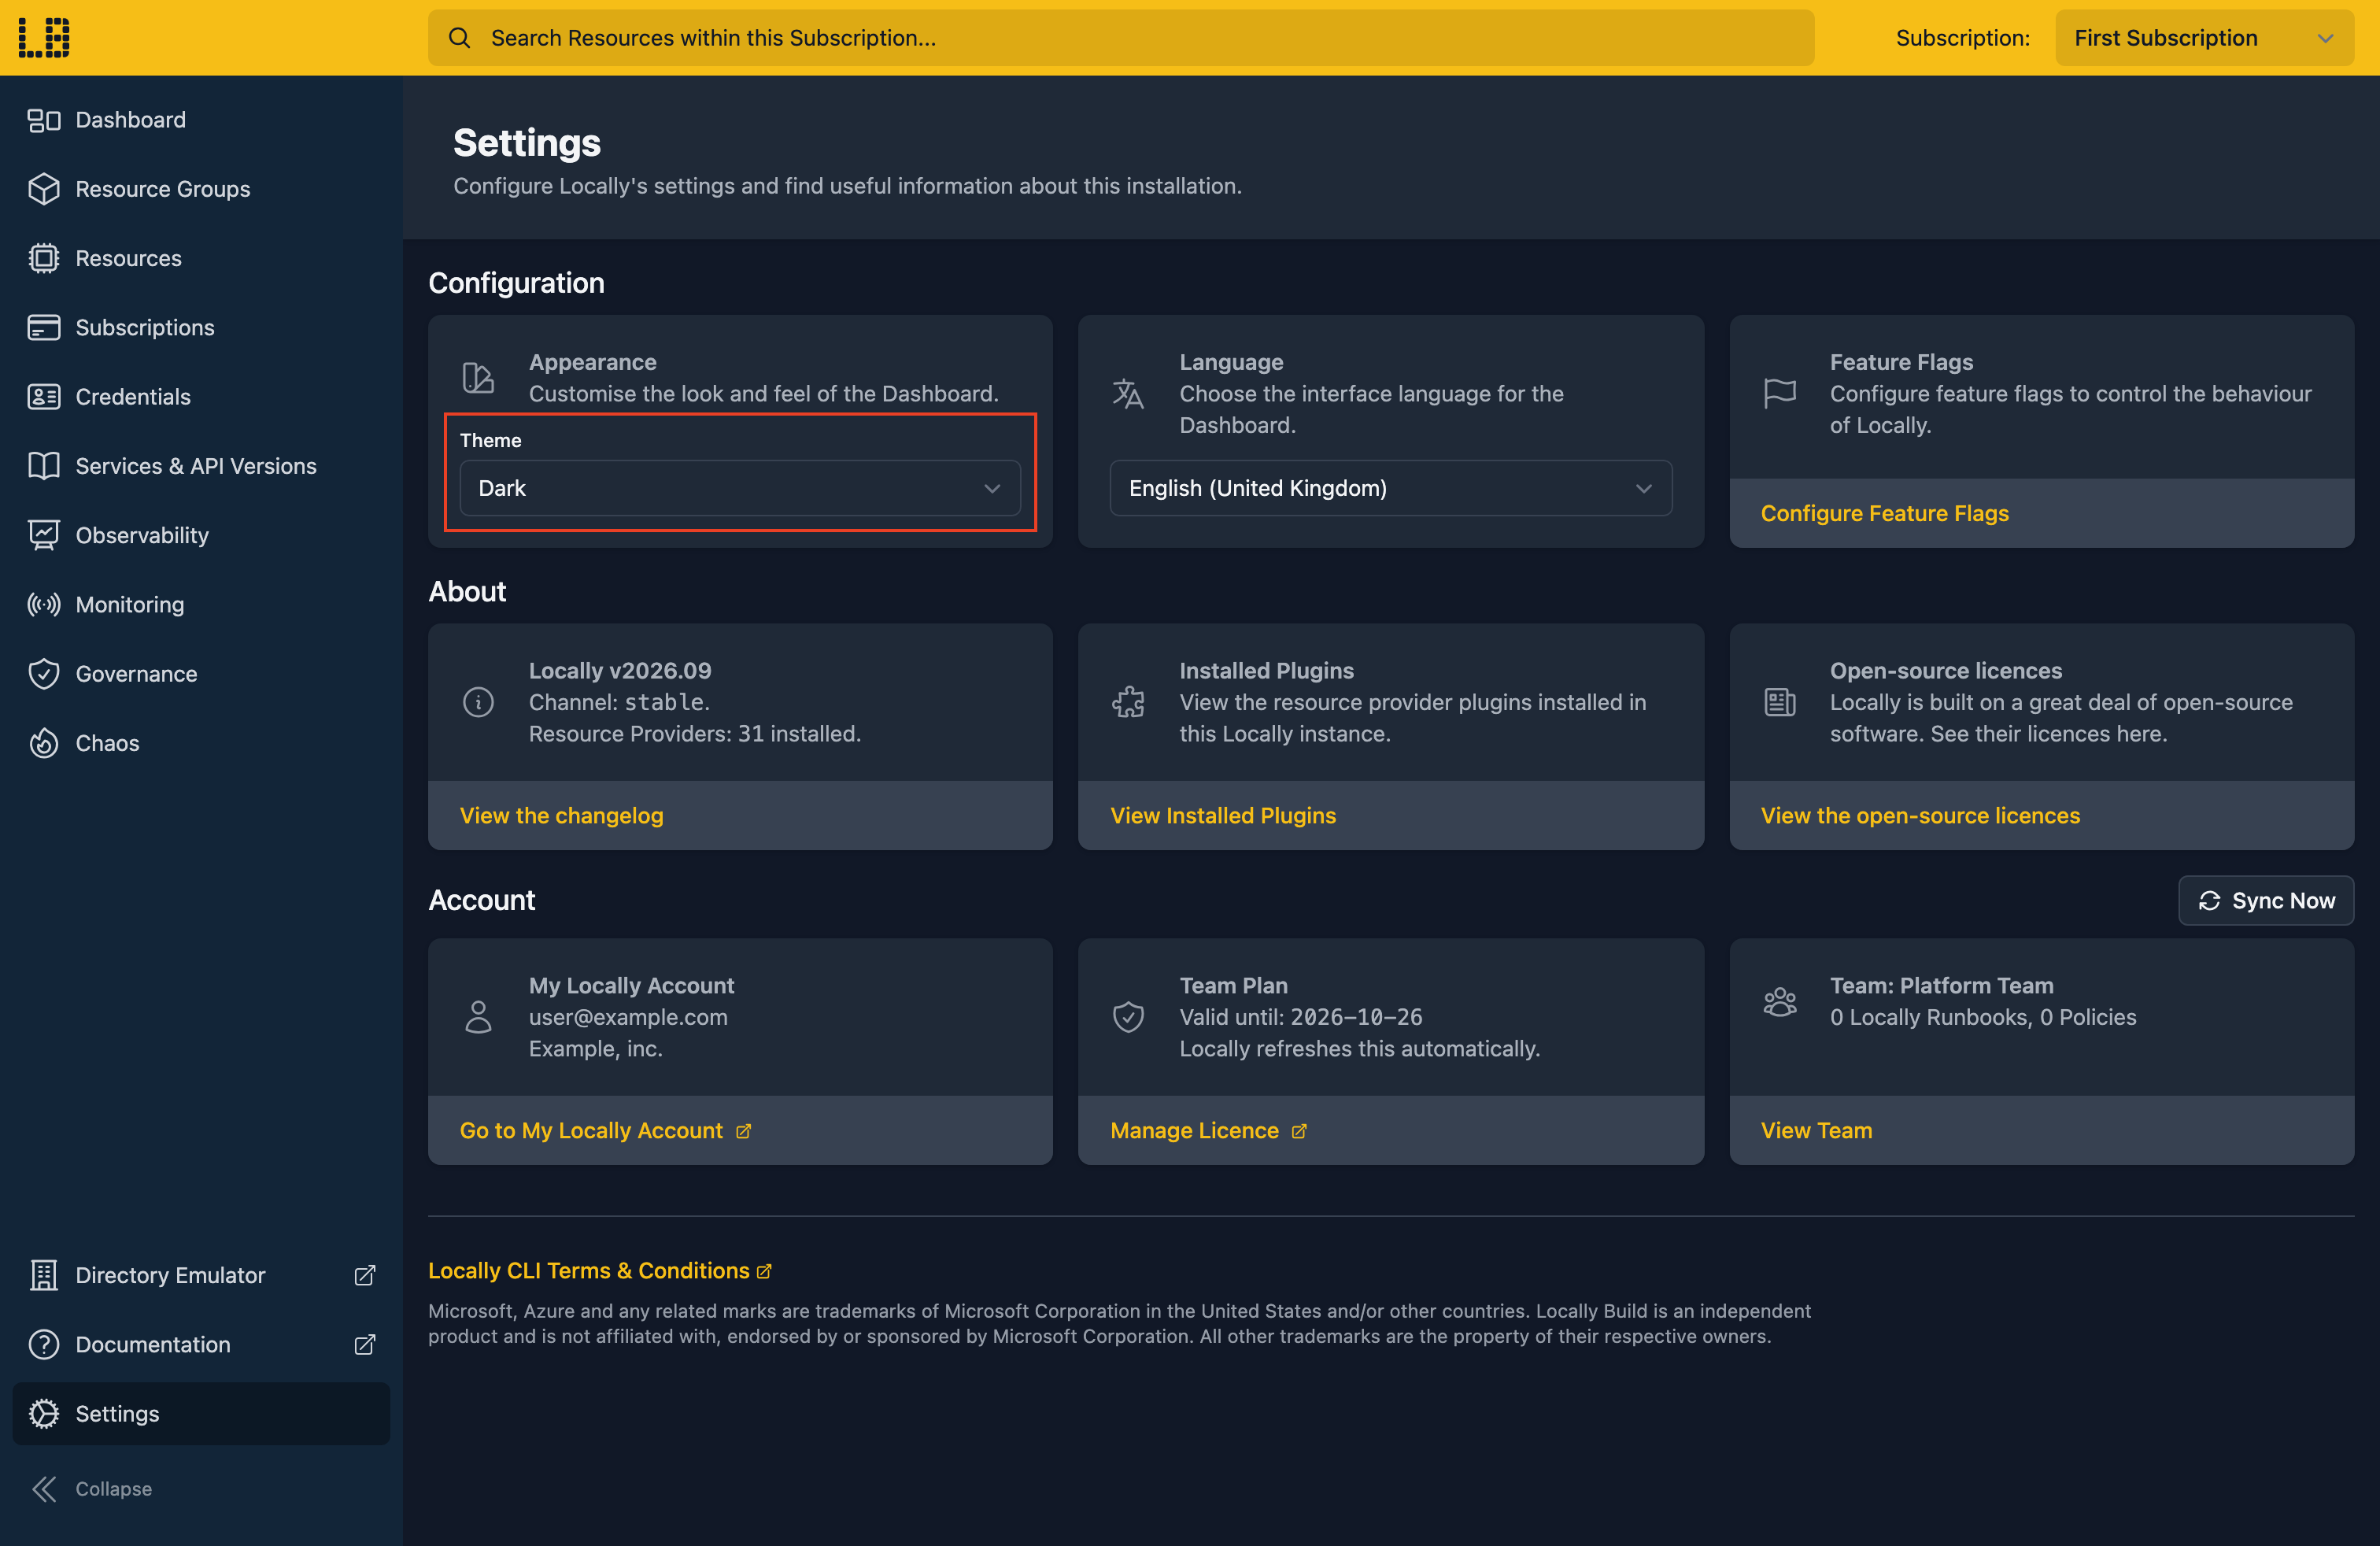Click the Settings page heading
Viewport: 2380px width, 1546px height.
pos(527,143)
